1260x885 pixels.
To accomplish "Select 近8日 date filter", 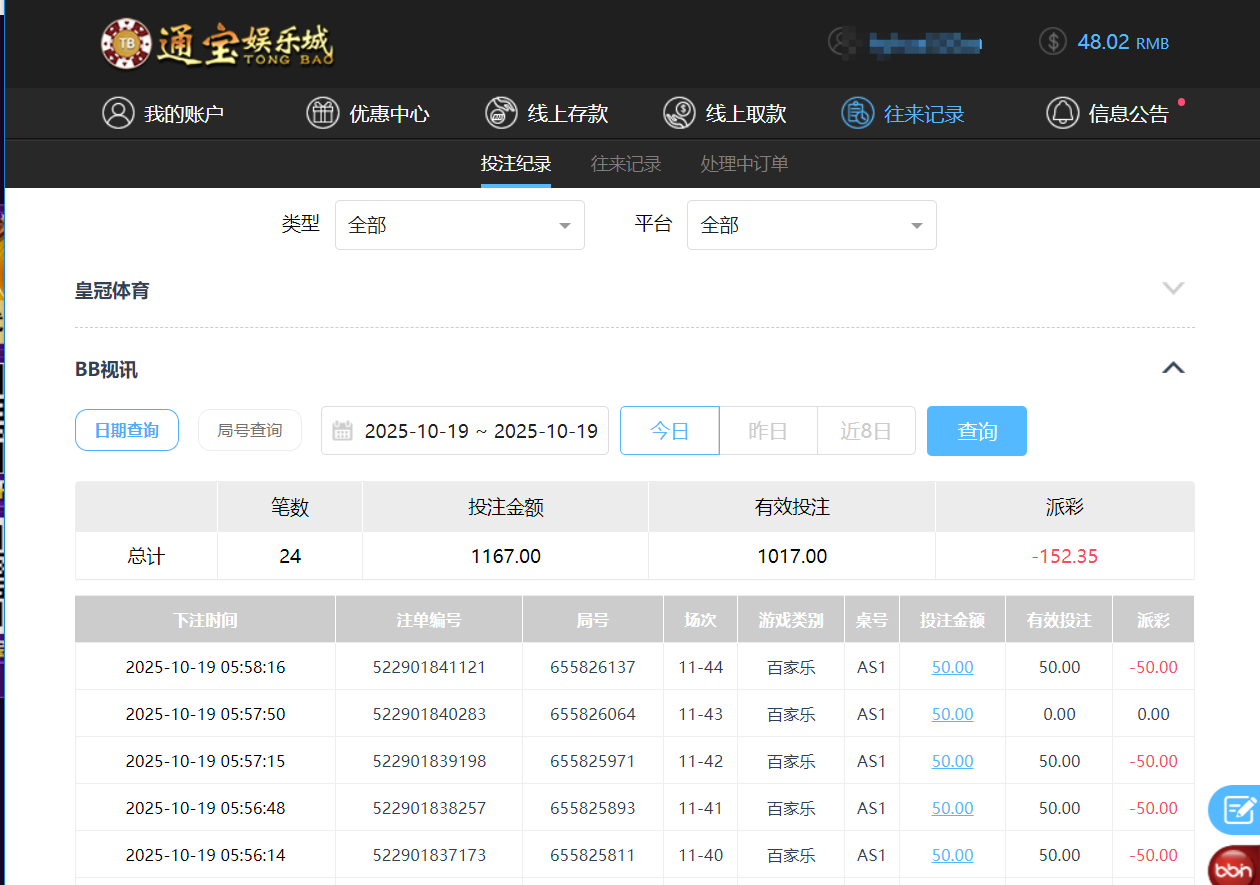I will click(x=866, y=430).
